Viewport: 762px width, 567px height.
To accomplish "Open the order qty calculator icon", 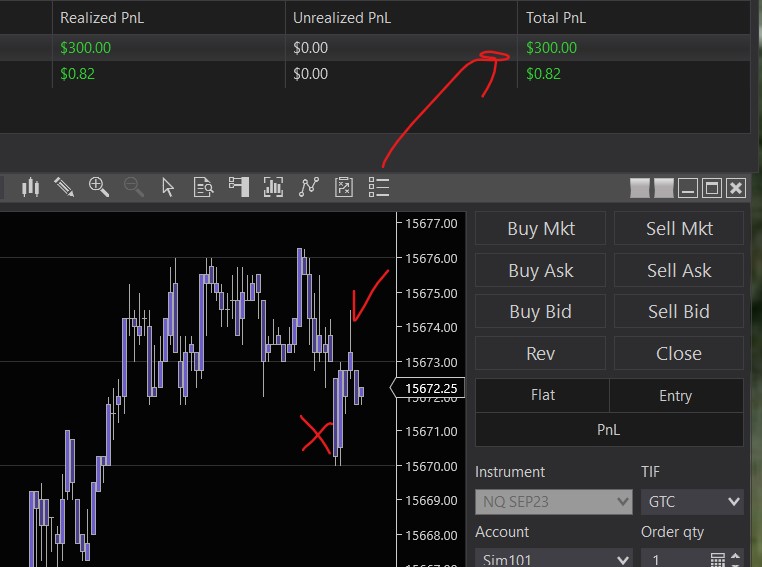I will (x=717, y=560).
